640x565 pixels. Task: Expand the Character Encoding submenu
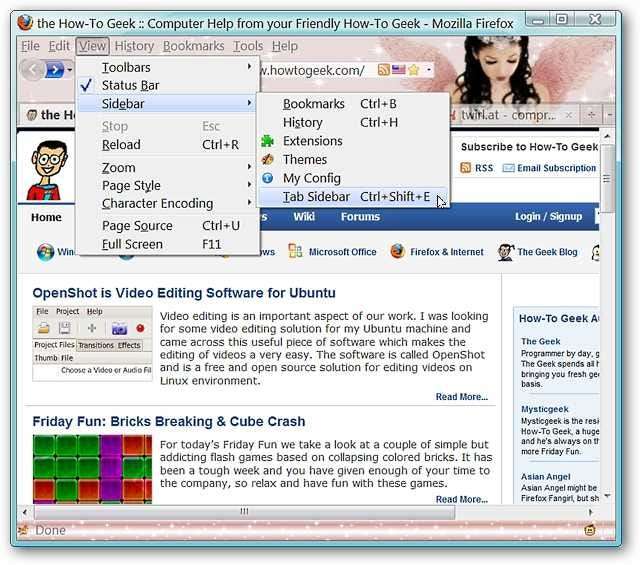click(168, 203)
